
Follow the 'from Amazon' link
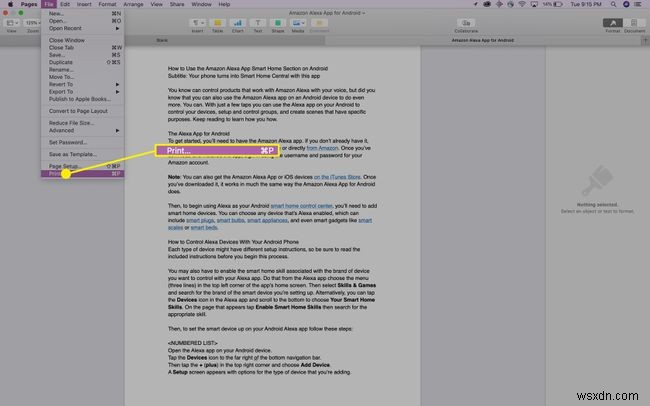tap(322, 148)
